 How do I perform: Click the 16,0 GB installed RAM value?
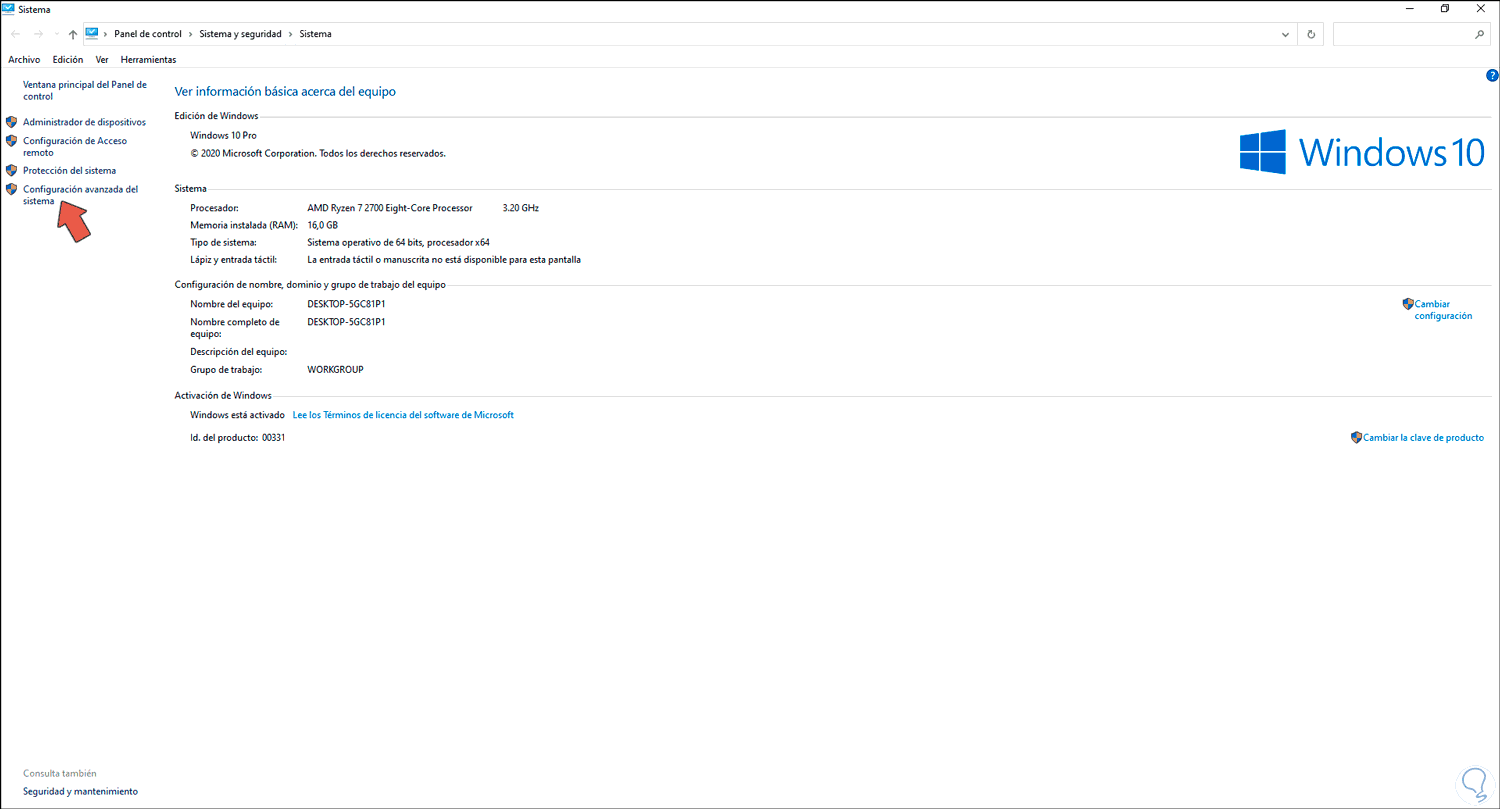tap(323, 226)
